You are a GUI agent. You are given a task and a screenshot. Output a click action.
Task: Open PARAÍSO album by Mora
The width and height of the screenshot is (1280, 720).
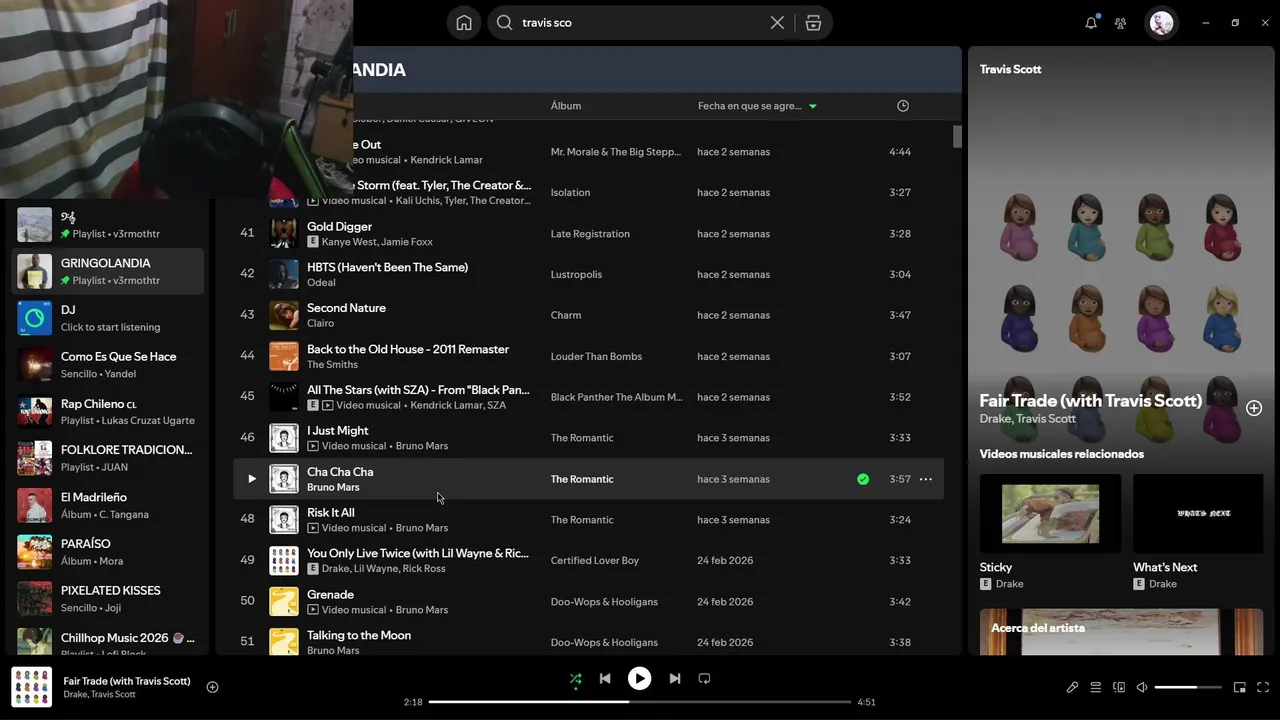(x=108, y=552)
